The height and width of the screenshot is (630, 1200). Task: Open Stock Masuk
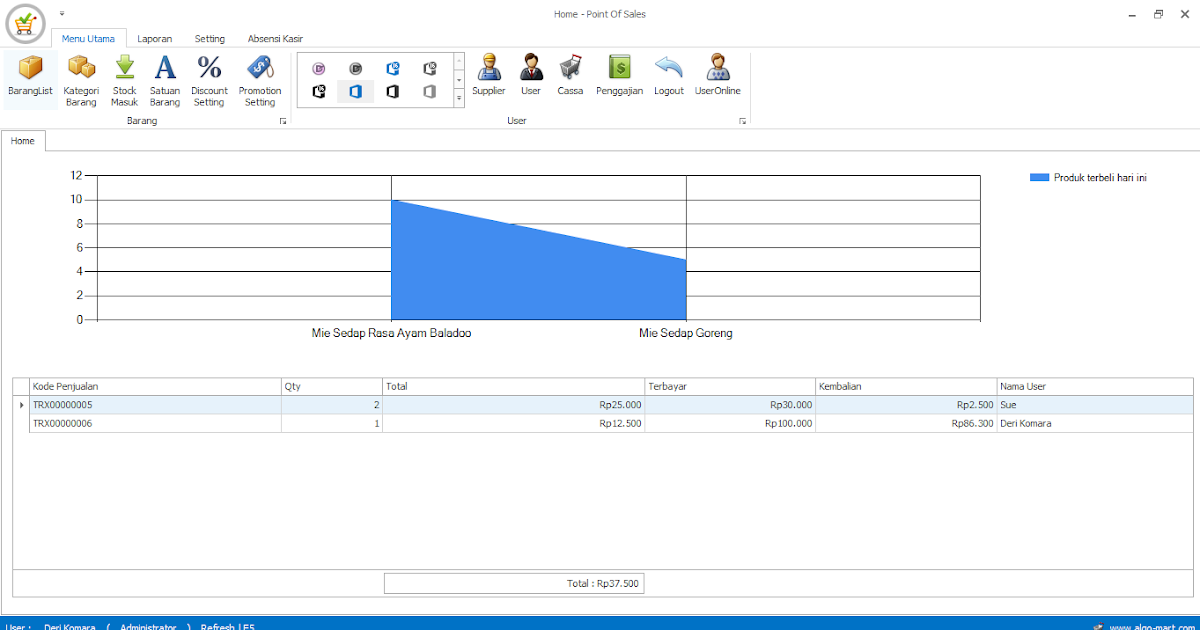[x=124, y=80]
